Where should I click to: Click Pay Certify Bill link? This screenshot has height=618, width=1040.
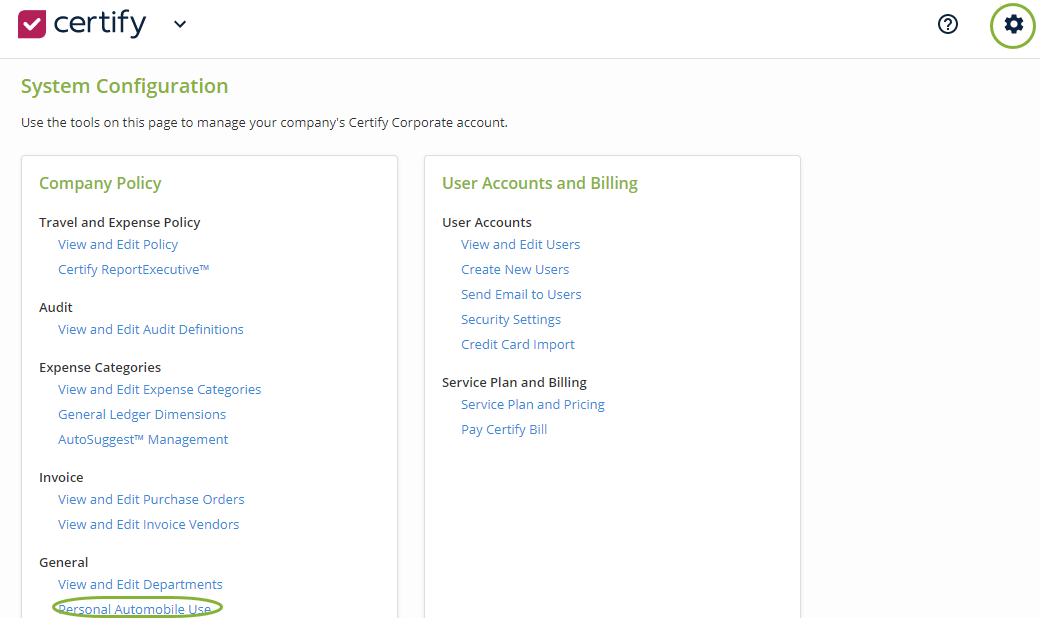[504, 430]
